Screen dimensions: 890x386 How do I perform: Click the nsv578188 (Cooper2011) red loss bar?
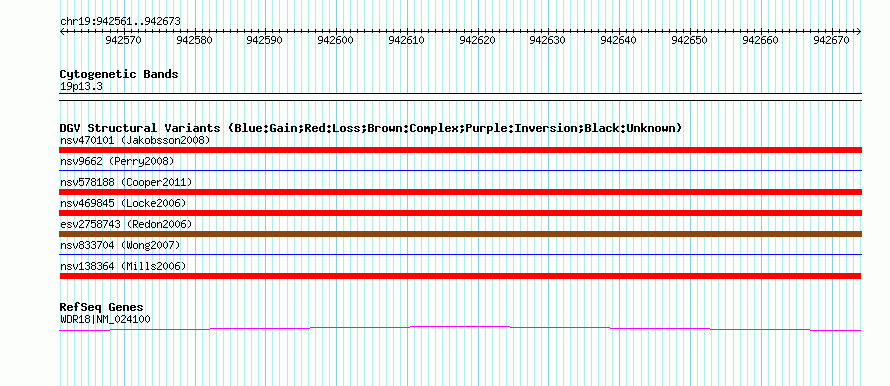460,192
